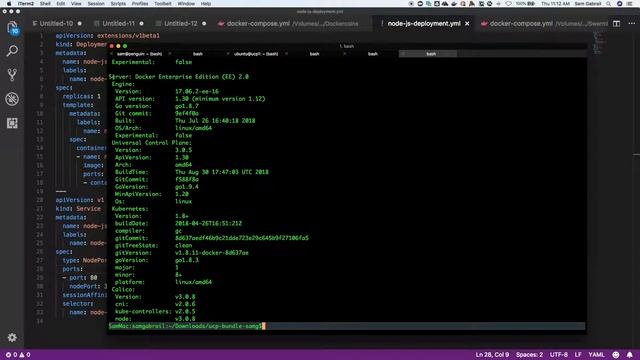Open the Search view in VS Code

click(x=12, y=51)
